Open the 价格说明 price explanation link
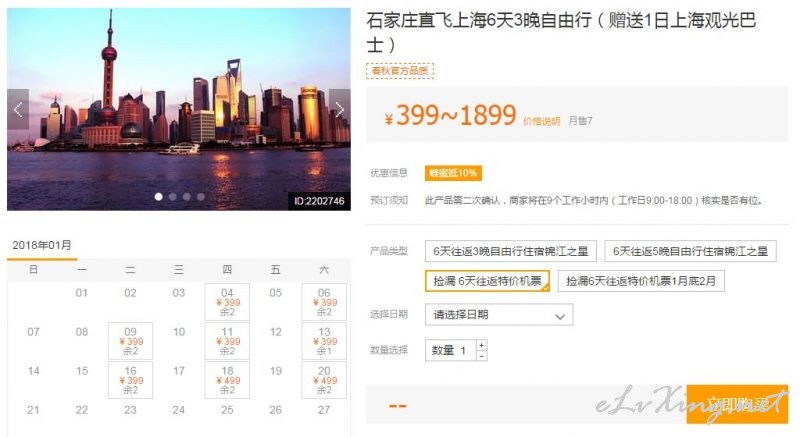800x437 pixels. [x=541, y=121]
